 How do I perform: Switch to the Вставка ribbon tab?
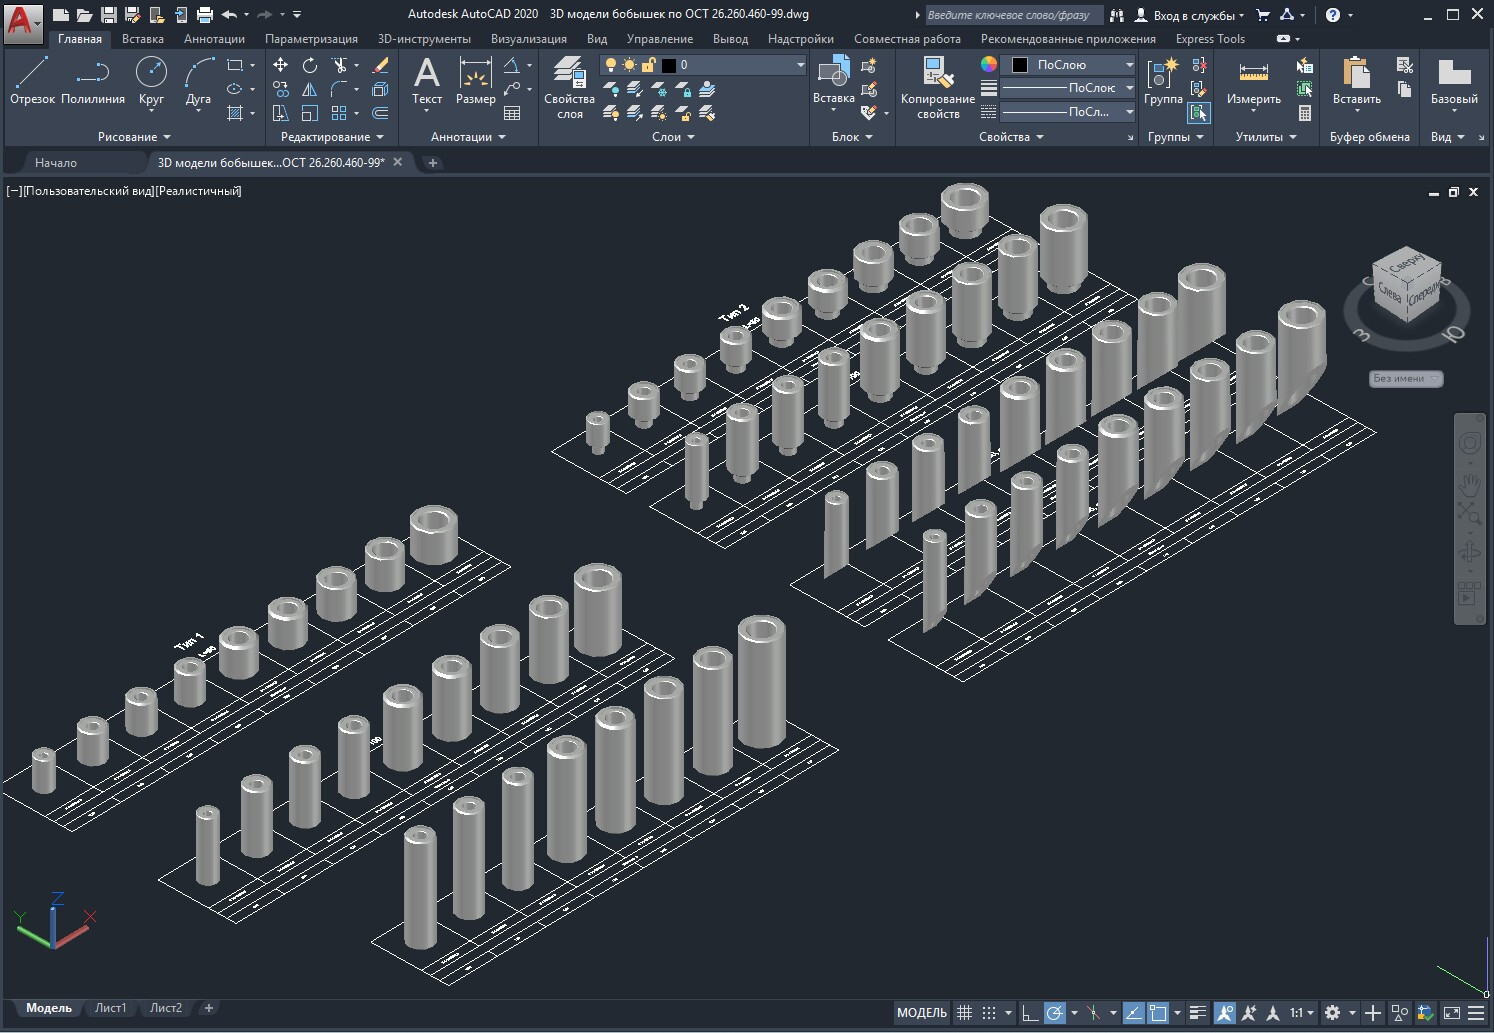pos(143,39)
